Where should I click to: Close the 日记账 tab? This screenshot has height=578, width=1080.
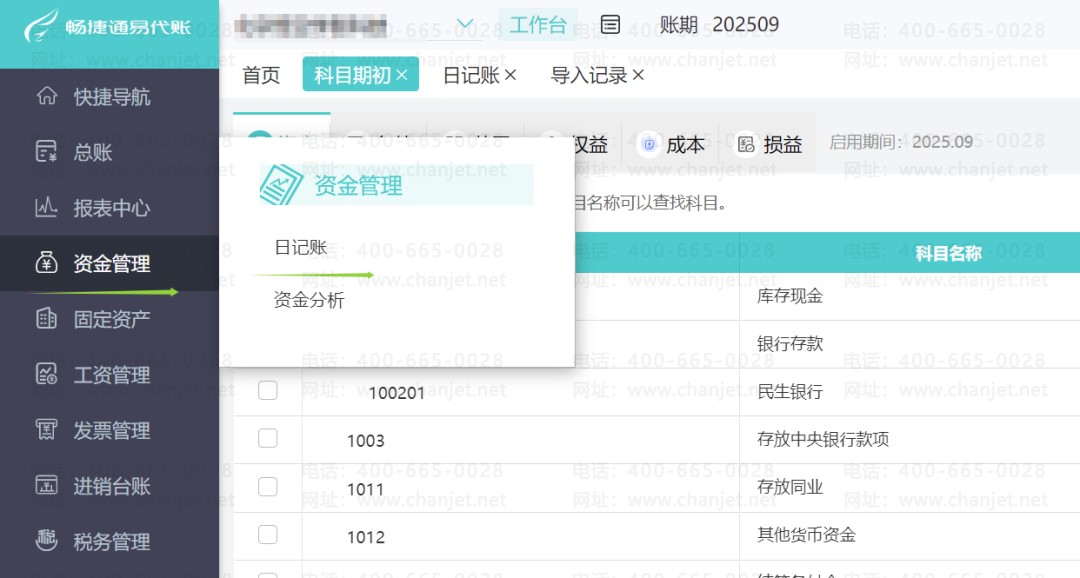tap(510, 74)
